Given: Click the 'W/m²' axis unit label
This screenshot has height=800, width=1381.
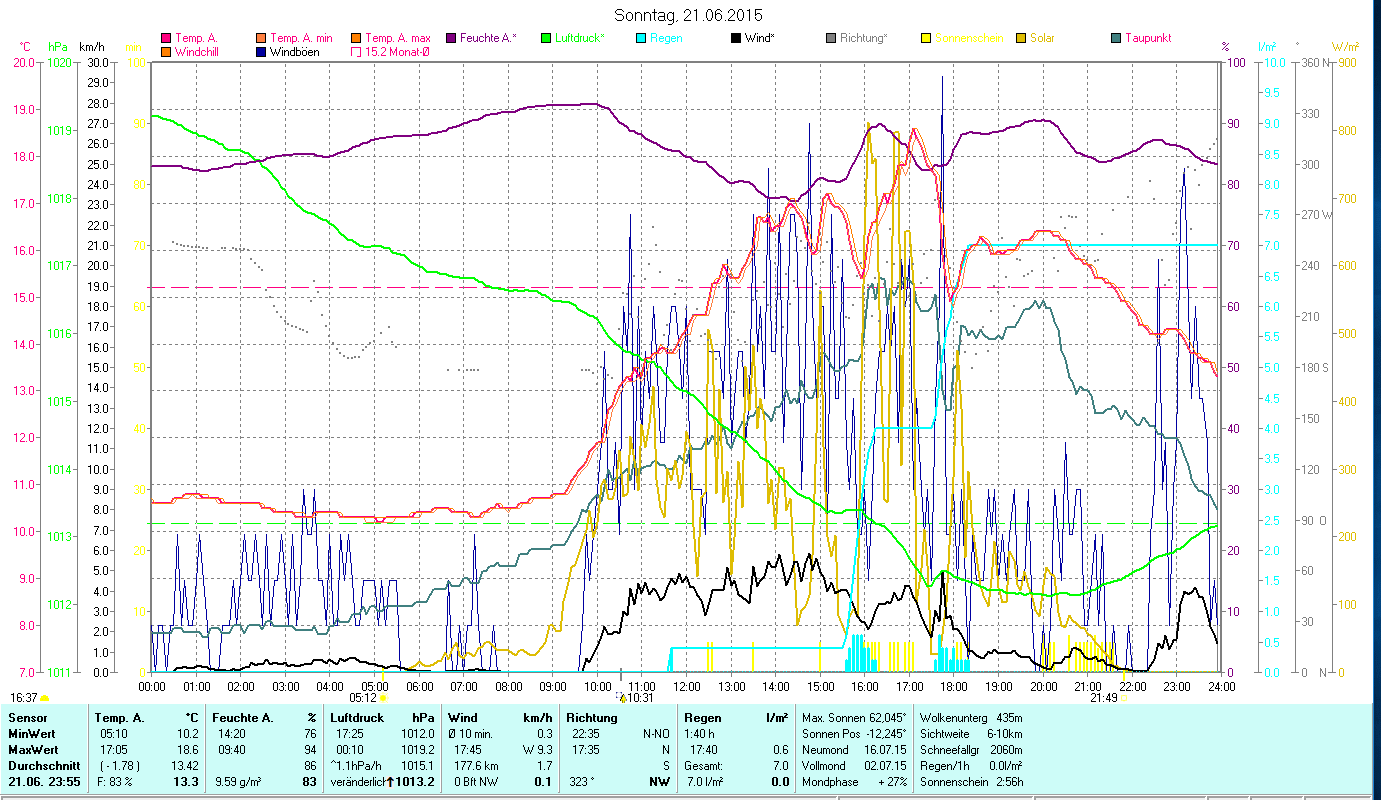Looking at the screenshot, I should point(1345,47).
